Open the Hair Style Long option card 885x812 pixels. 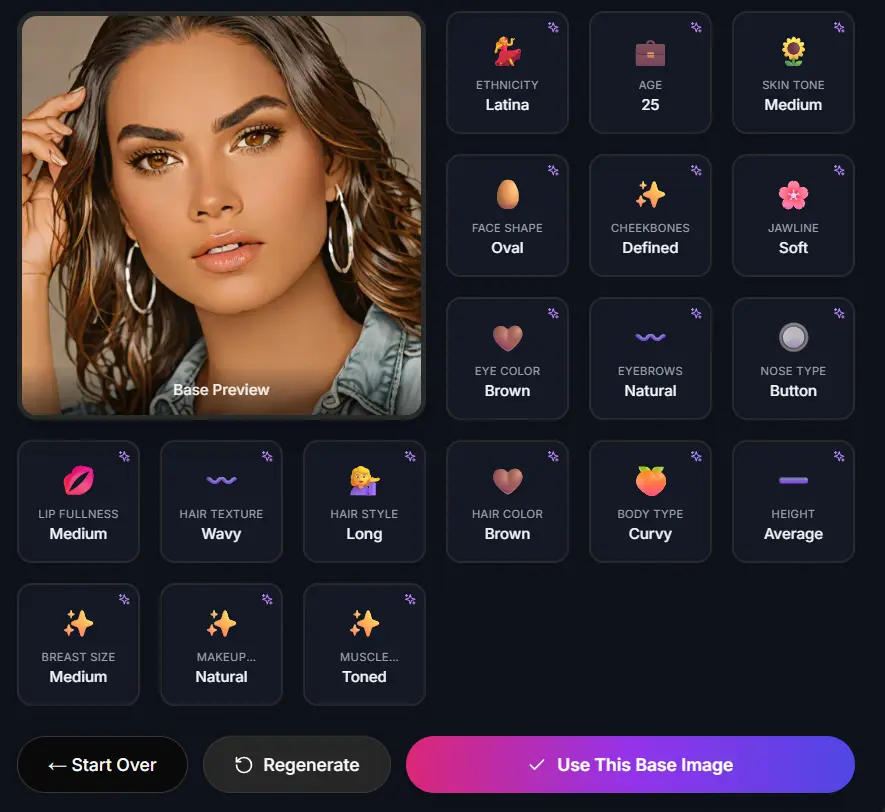tap(364, 502)
